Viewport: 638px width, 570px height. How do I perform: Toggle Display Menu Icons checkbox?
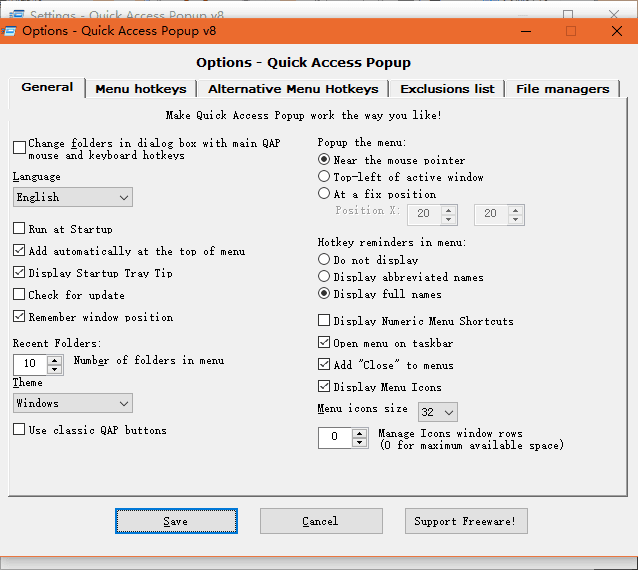point(324,386)
